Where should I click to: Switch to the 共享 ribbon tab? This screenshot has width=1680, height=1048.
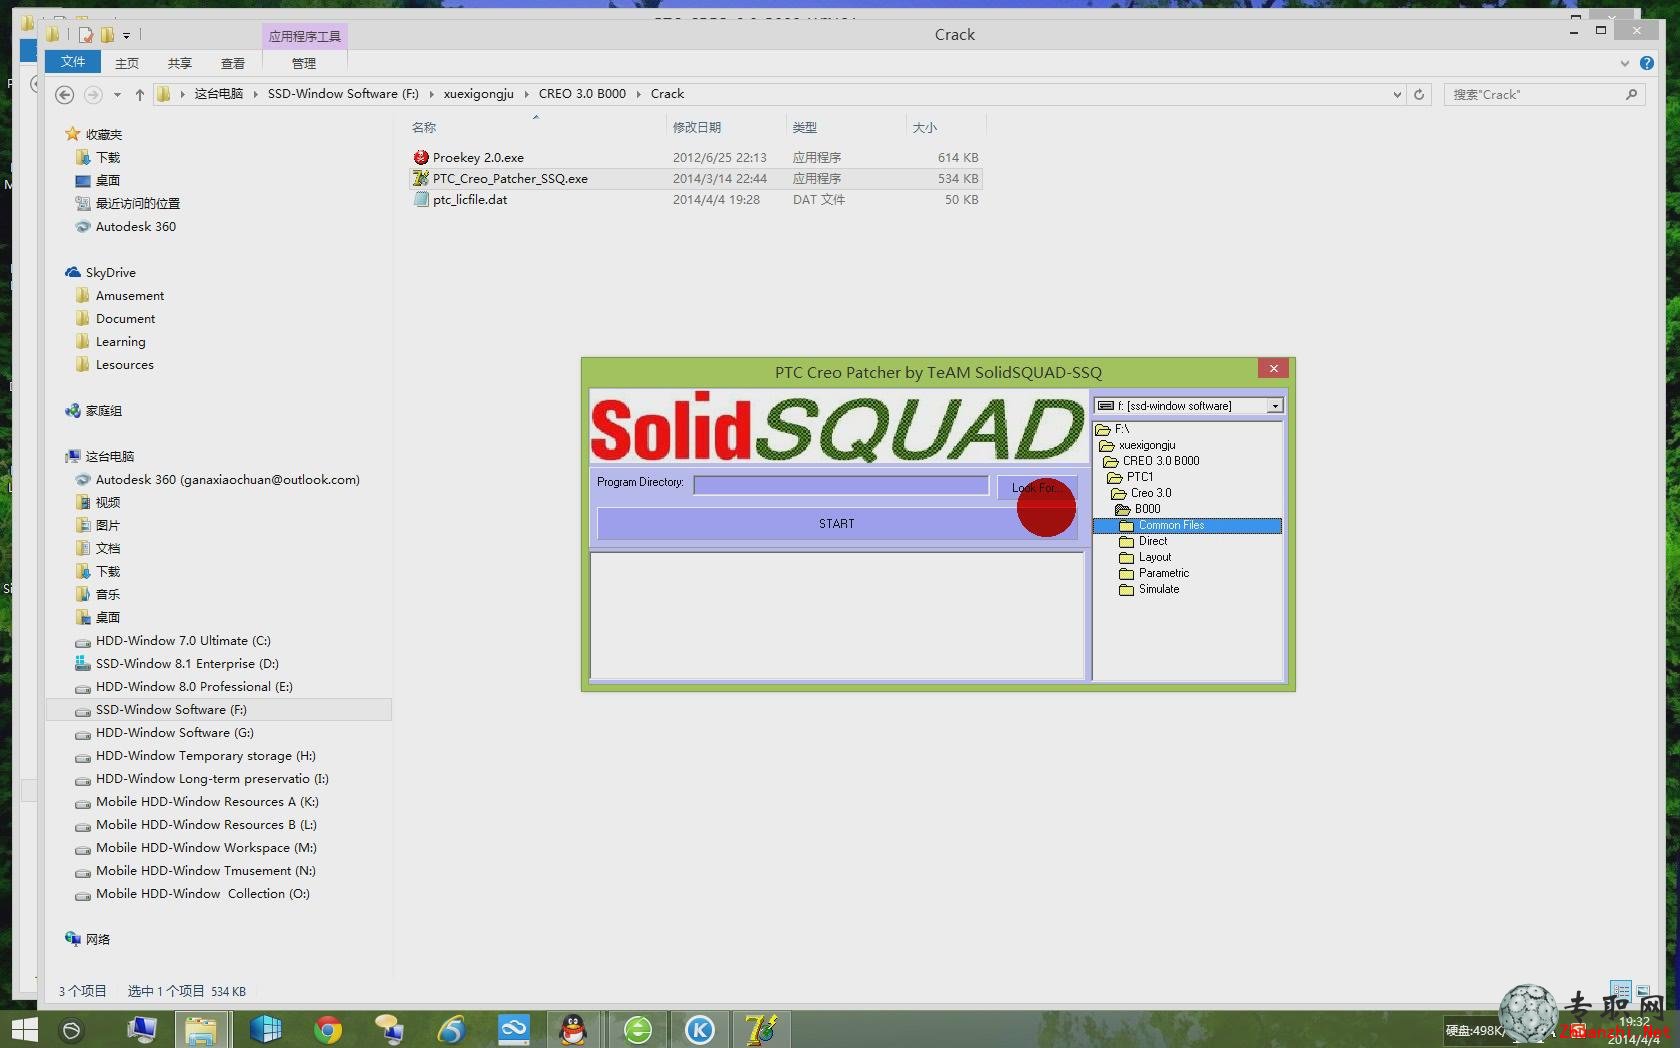[180, 63]
